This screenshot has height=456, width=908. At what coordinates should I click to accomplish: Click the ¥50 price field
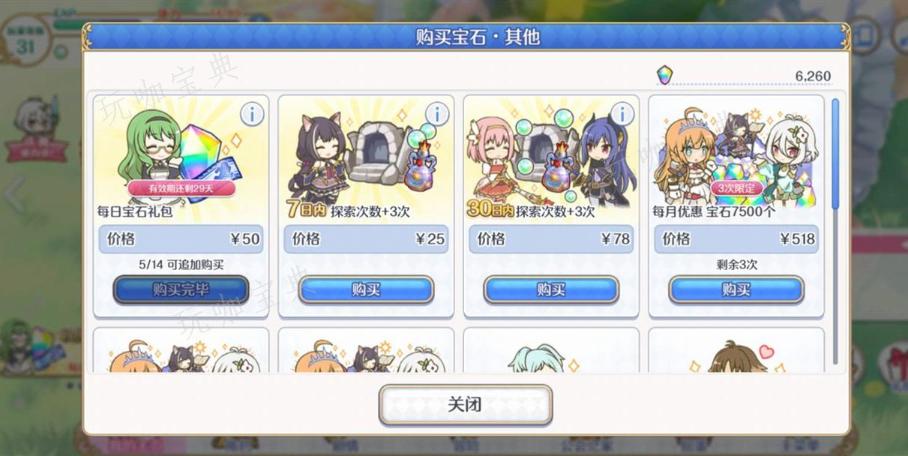[x=181, y=239]
